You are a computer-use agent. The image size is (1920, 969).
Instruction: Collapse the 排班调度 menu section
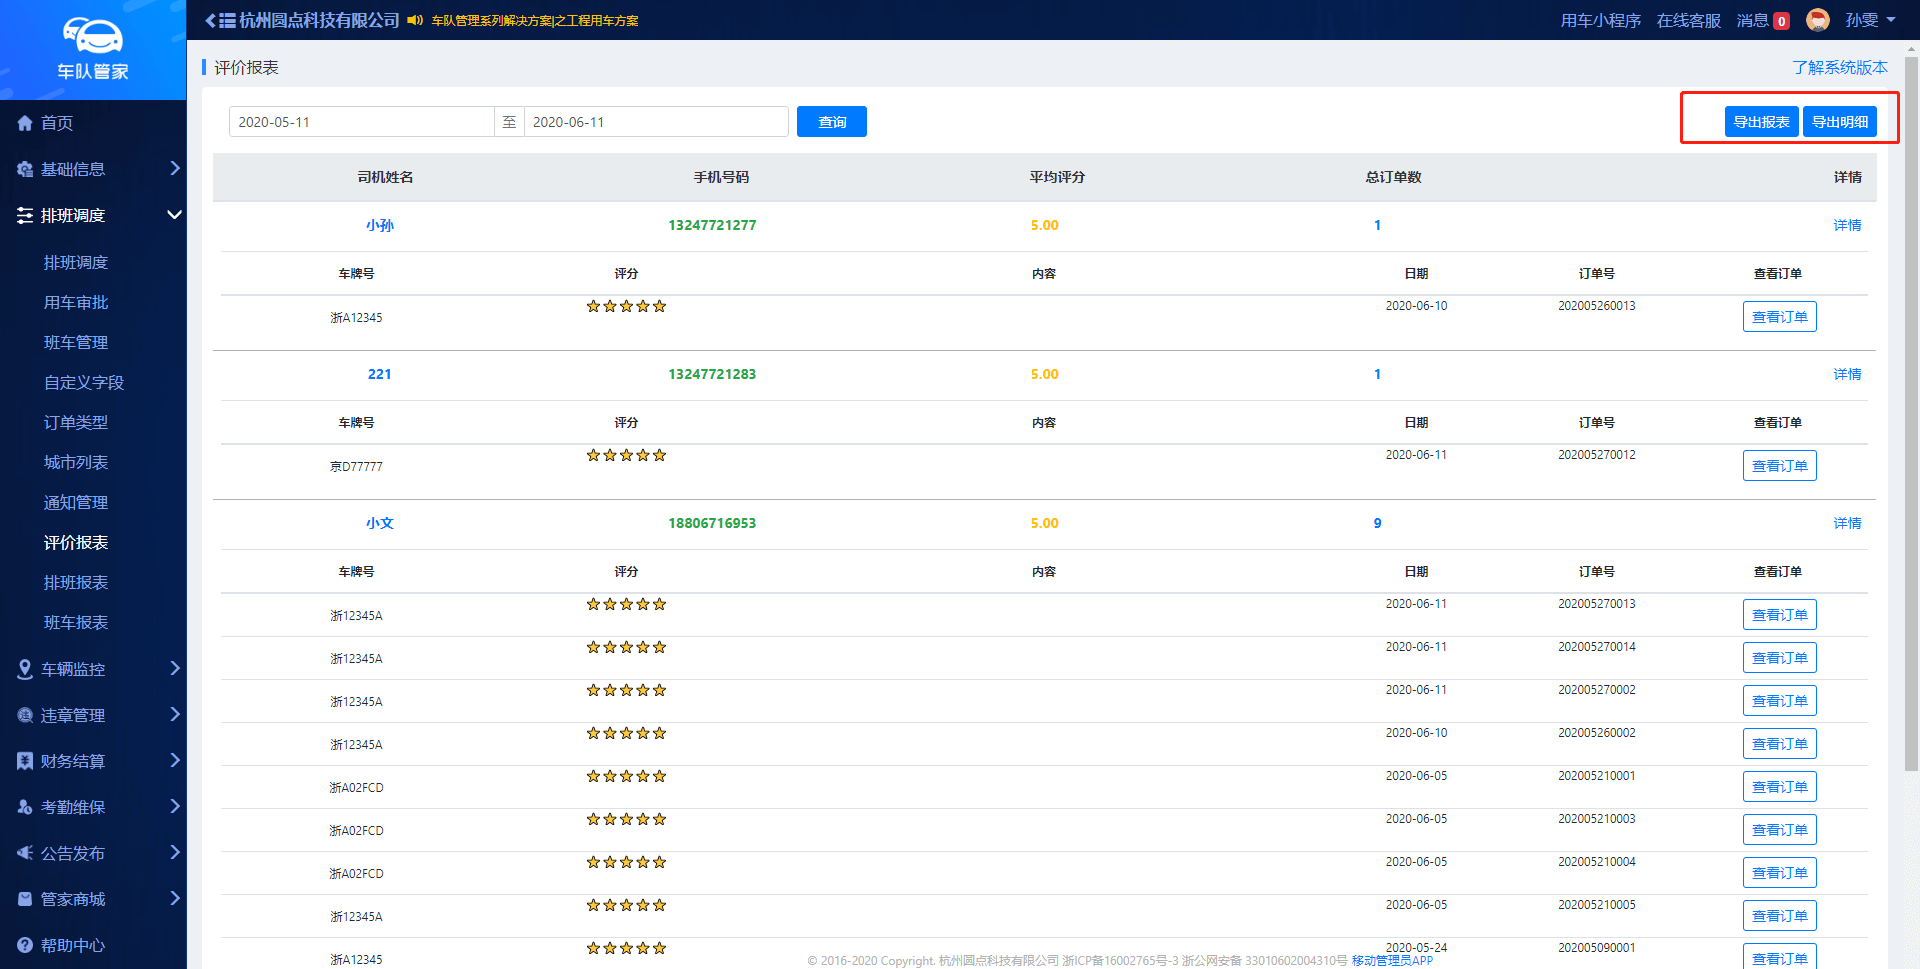tap(174, 215)
